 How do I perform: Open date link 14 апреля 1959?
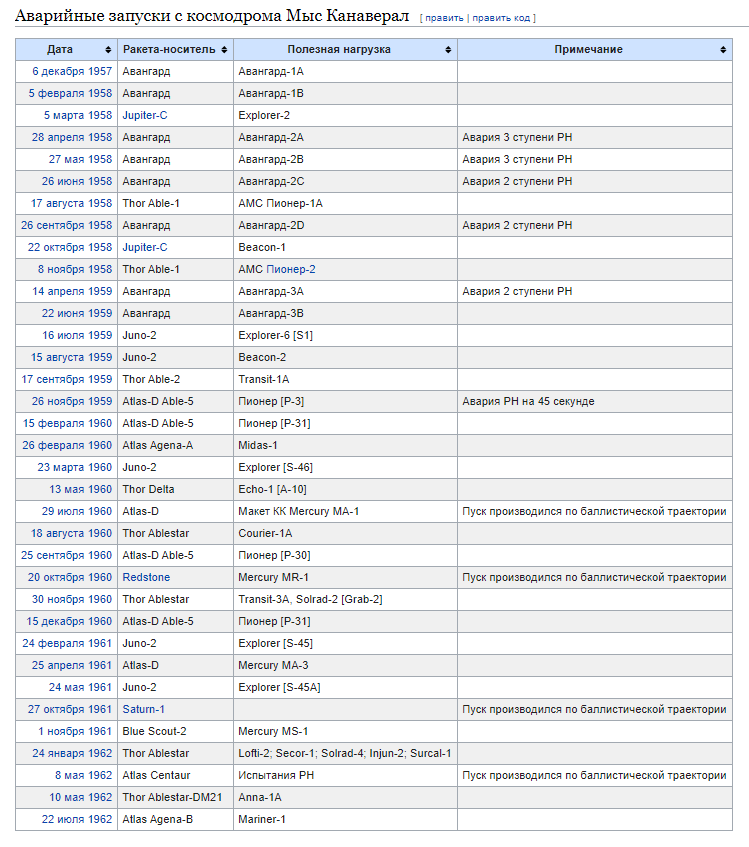pos(72,292)
